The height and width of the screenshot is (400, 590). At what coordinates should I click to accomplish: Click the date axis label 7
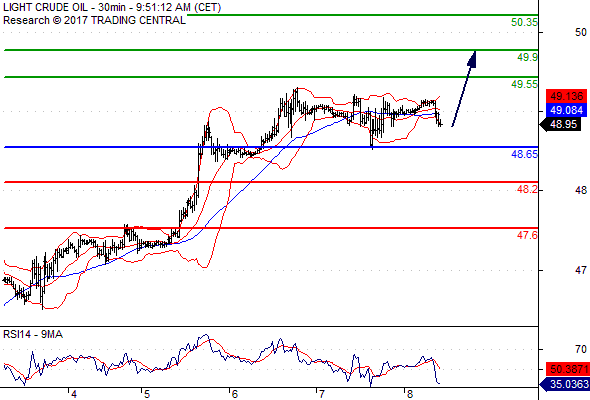322,394
